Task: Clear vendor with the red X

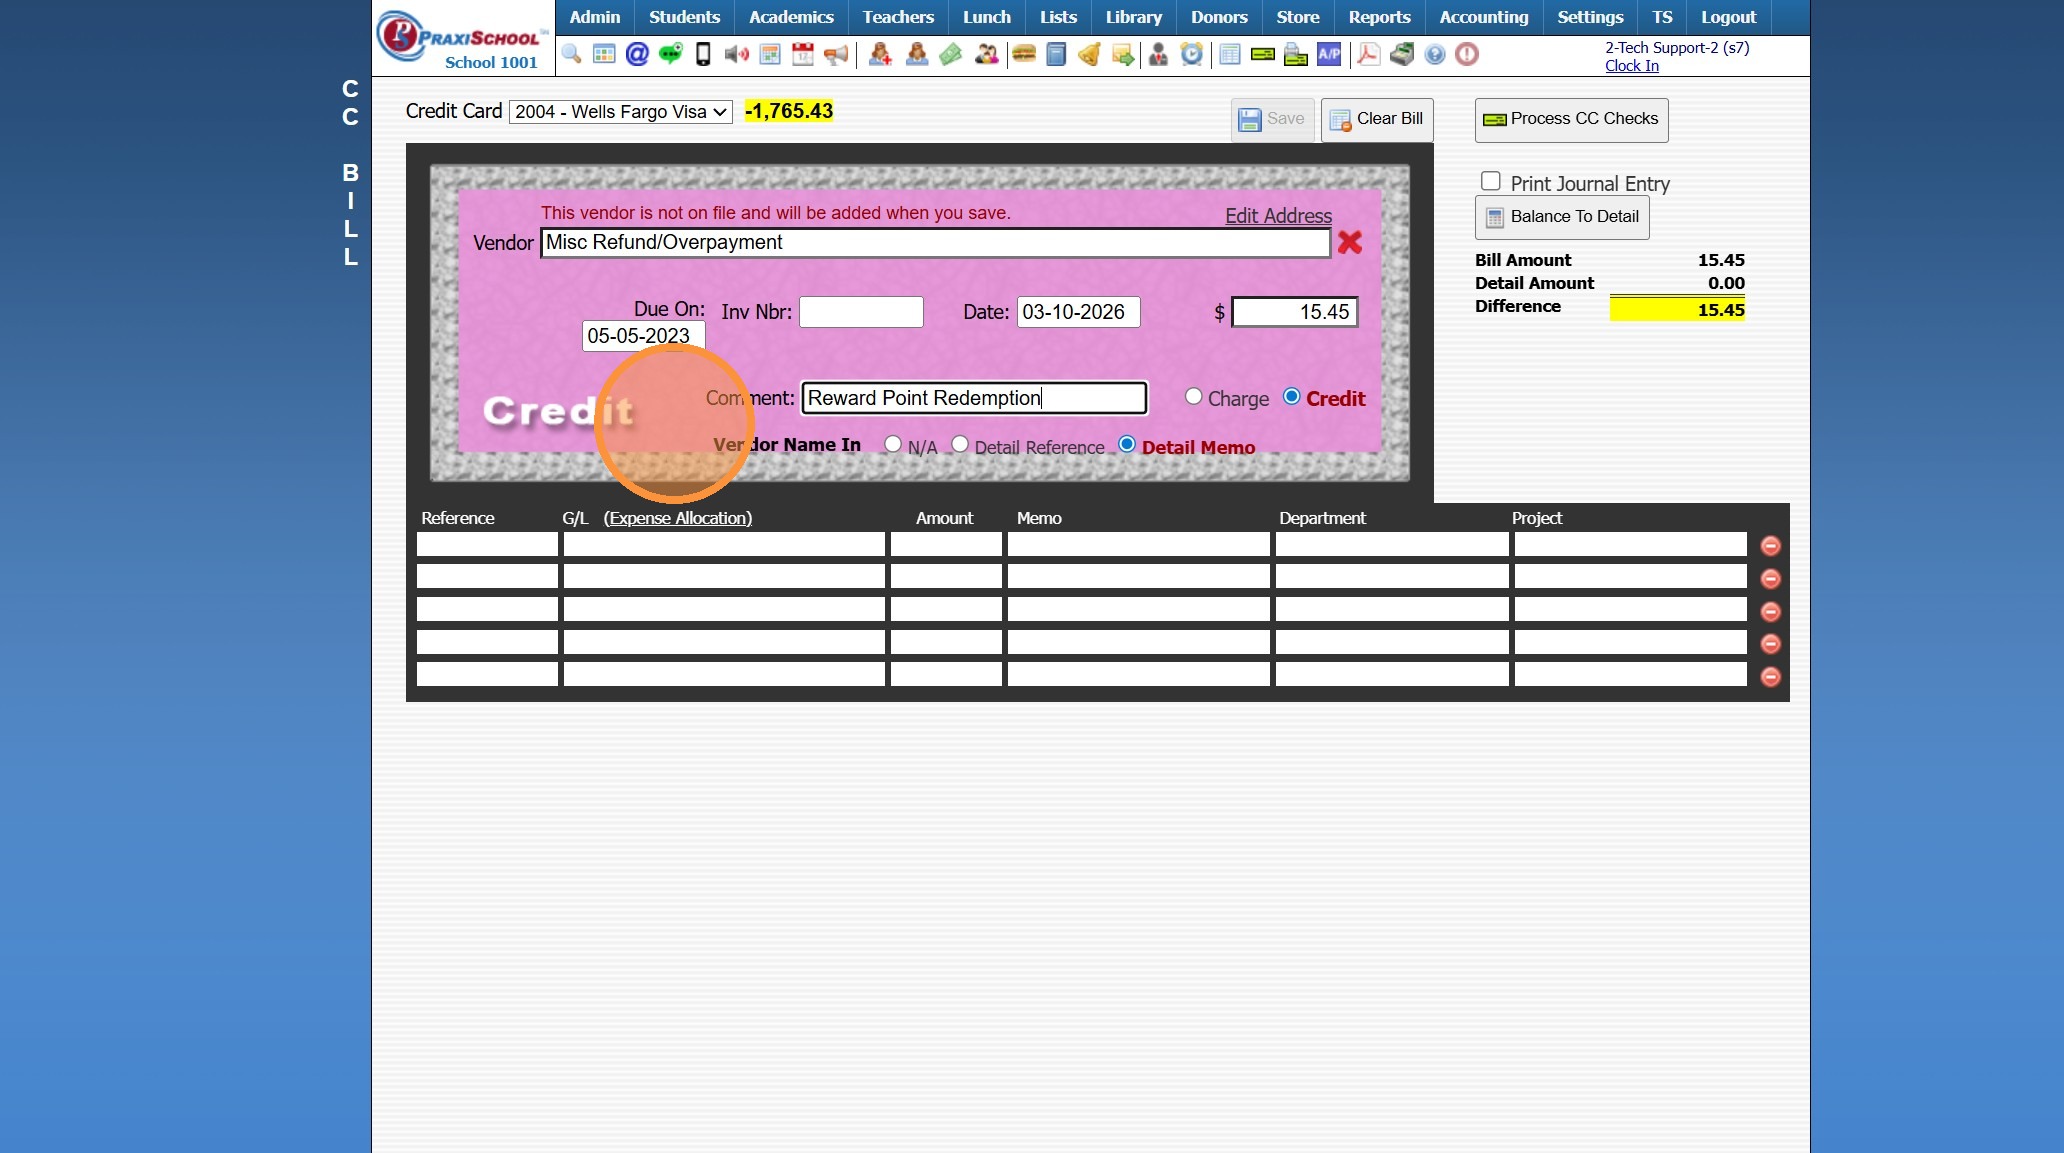Action: tap(1349, 242)
